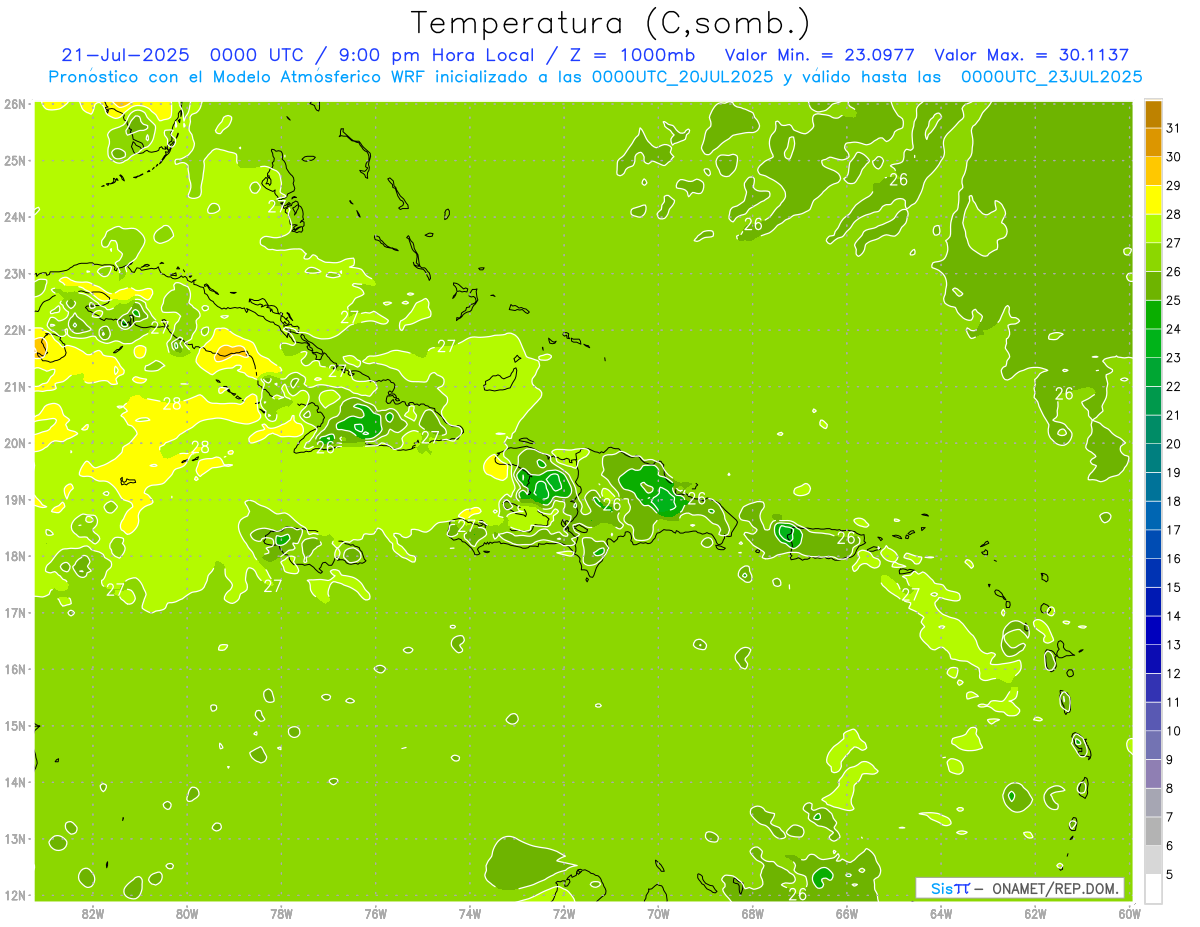Click the "68W" longitude axis label
The height and width of the screenshot is (927, 1200).
pos(752,912)
